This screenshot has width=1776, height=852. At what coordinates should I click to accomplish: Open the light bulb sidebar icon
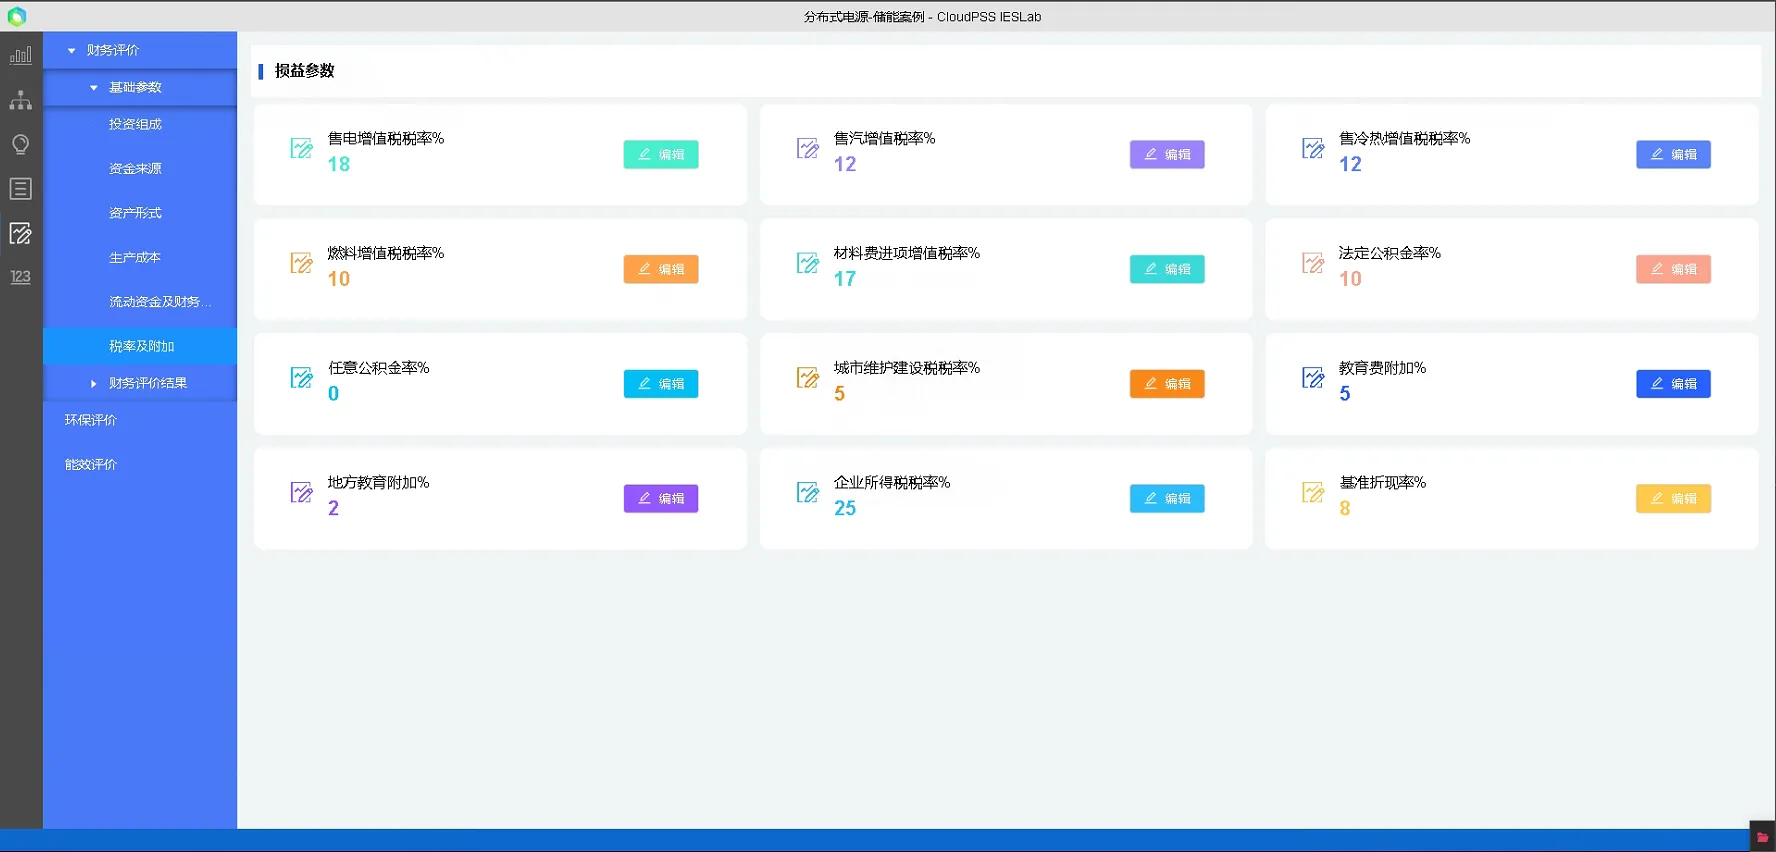(21, 144)
